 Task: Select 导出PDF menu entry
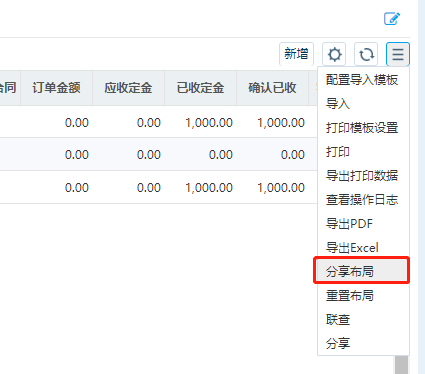(362, 224)
